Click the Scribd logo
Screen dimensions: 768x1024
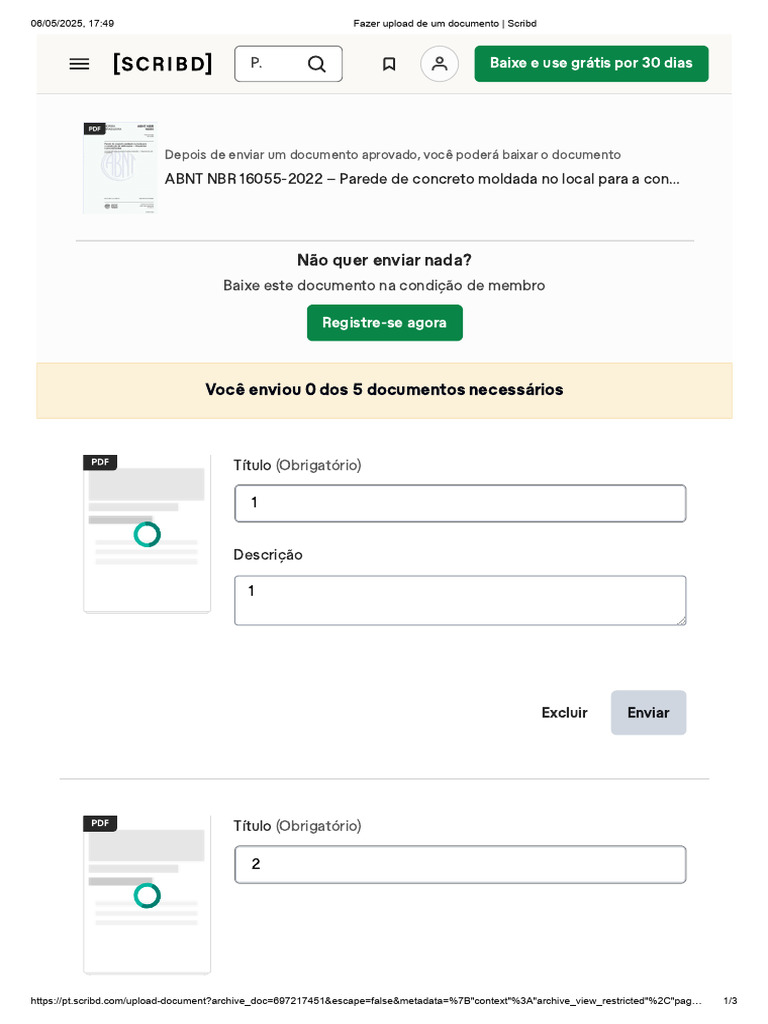[x=163, y=64]
